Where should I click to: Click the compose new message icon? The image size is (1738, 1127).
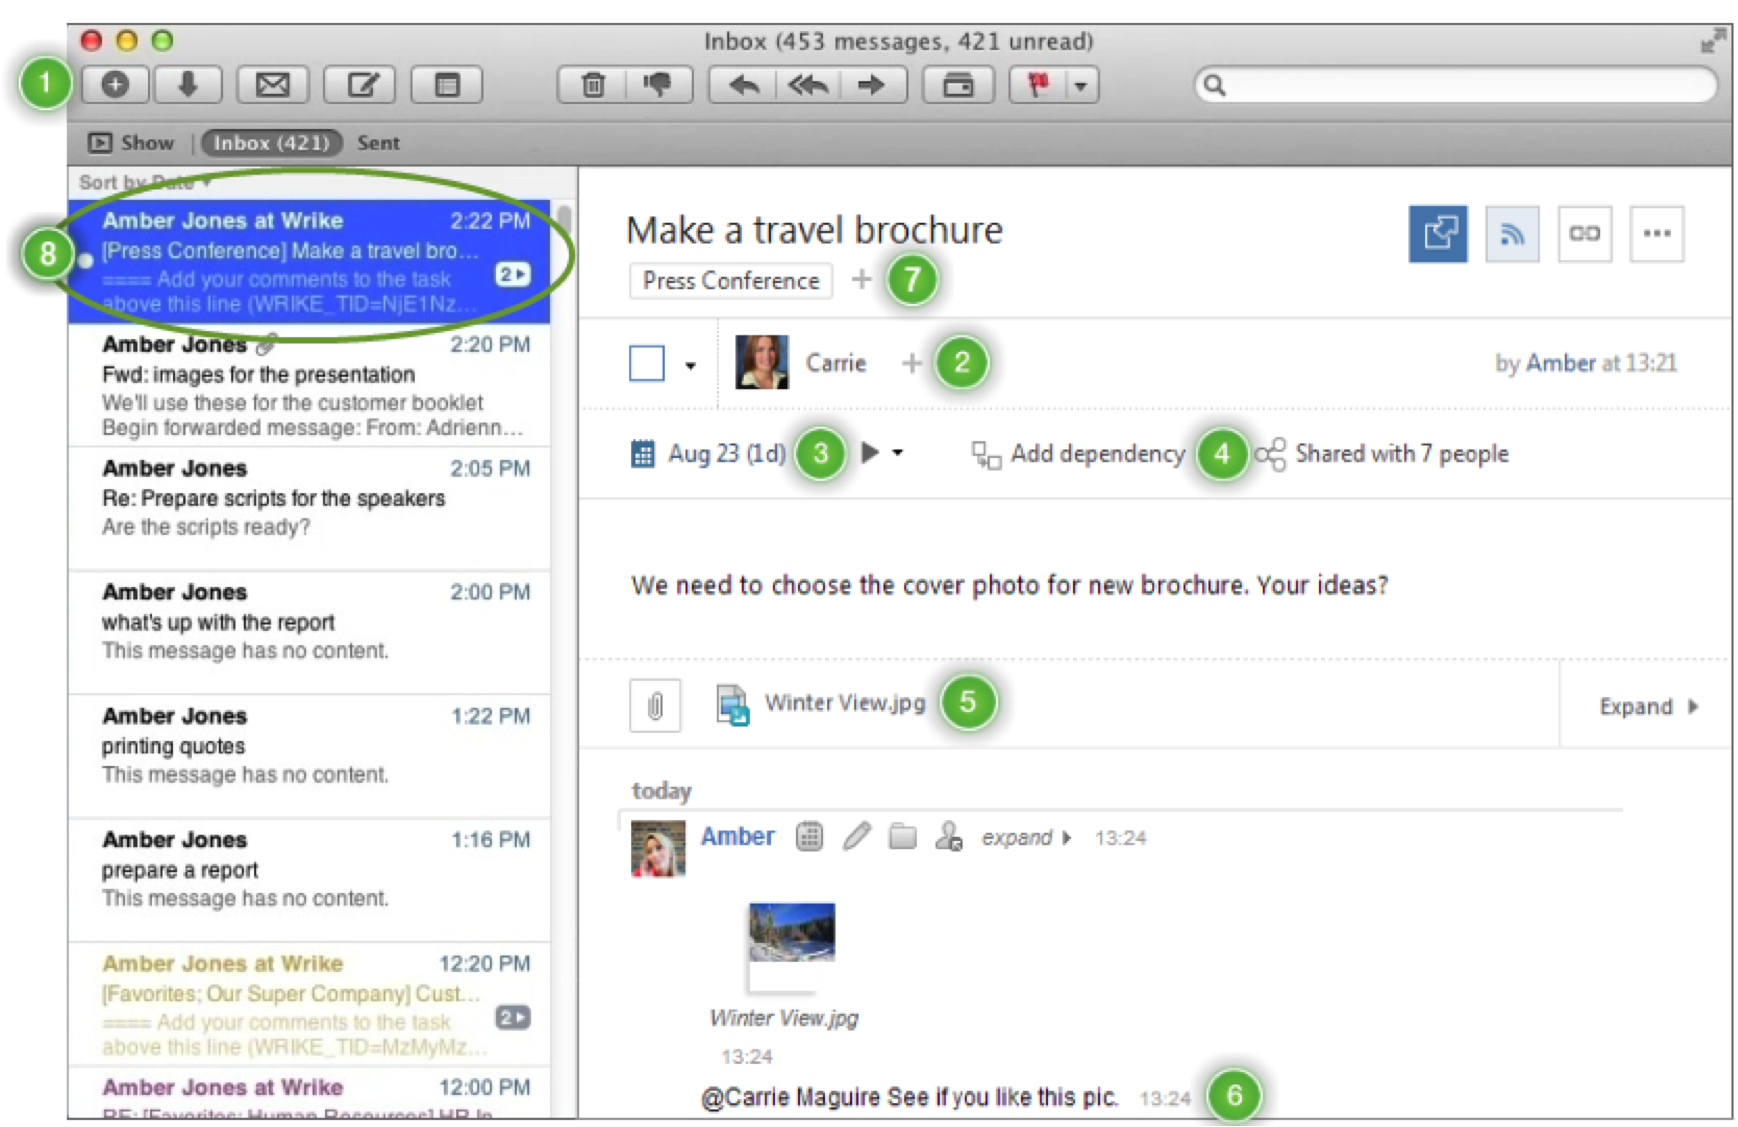[x=361, y=84]
